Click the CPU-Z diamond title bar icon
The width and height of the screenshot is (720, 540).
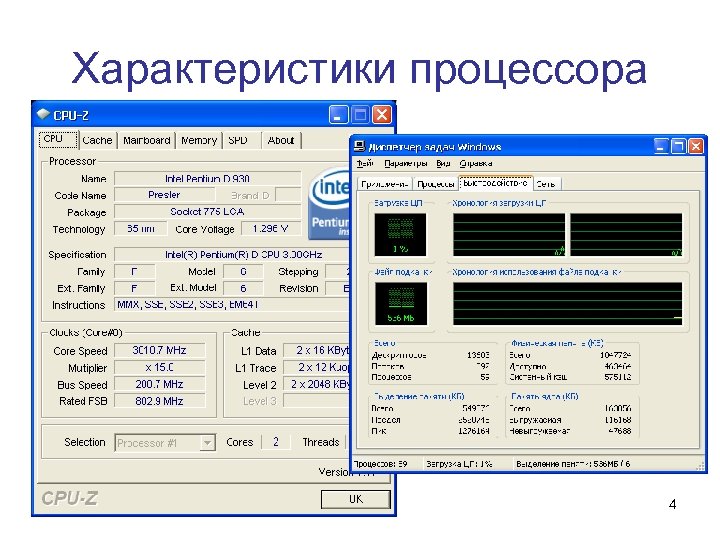click(43, 114)
